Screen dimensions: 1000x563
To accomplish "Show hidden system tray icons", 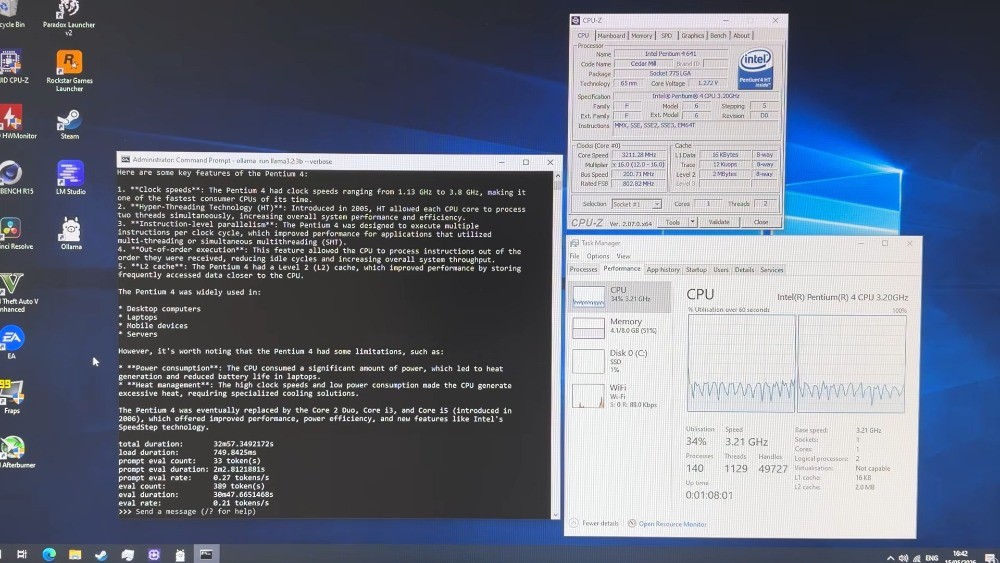I will coord(890,558).
